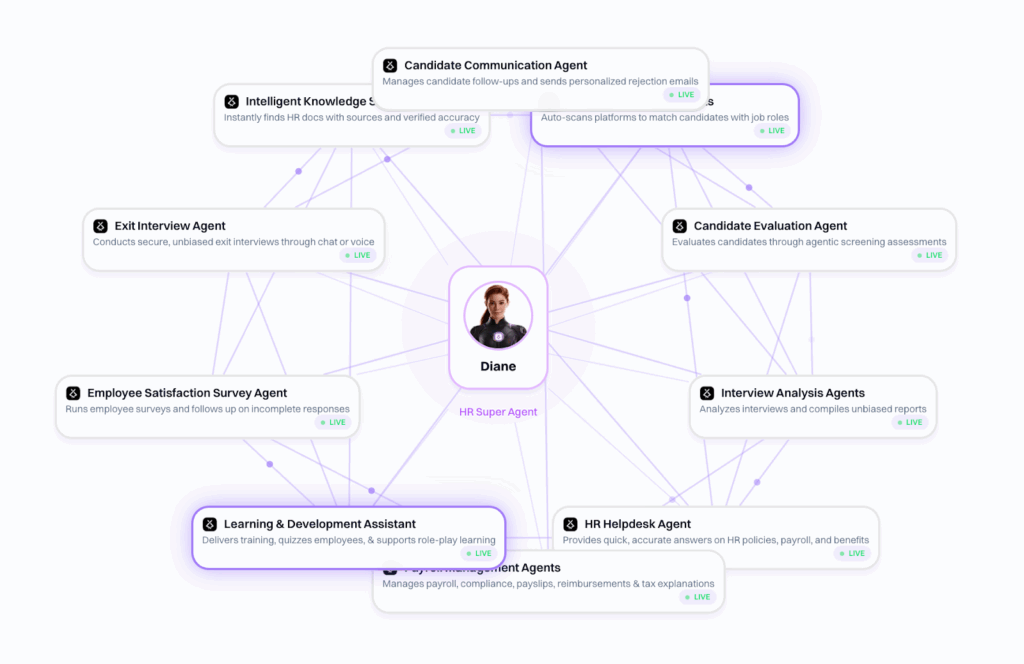Click the HR Helpdesk Agent icon
Screen dimensions: 1024x664
570,525
